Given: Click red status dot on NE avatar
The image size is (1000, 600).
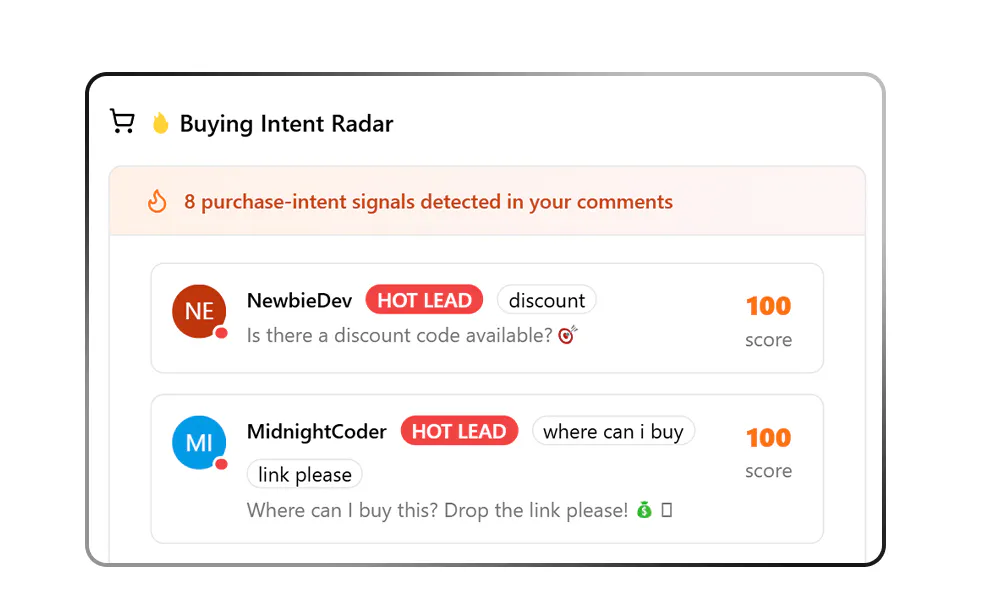Looking at the screenshot, I should (221, 333).
